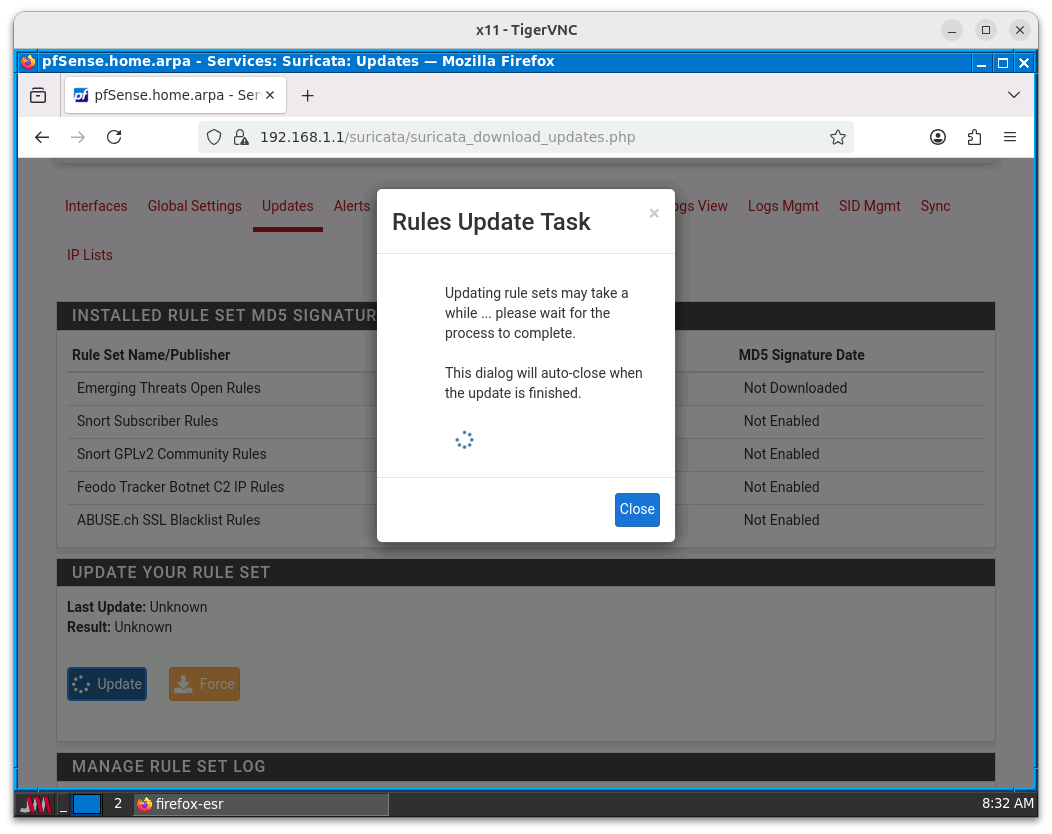The image size is (1052, 834).
Task: Open the Firefox account icon
Action: point(938,137)
